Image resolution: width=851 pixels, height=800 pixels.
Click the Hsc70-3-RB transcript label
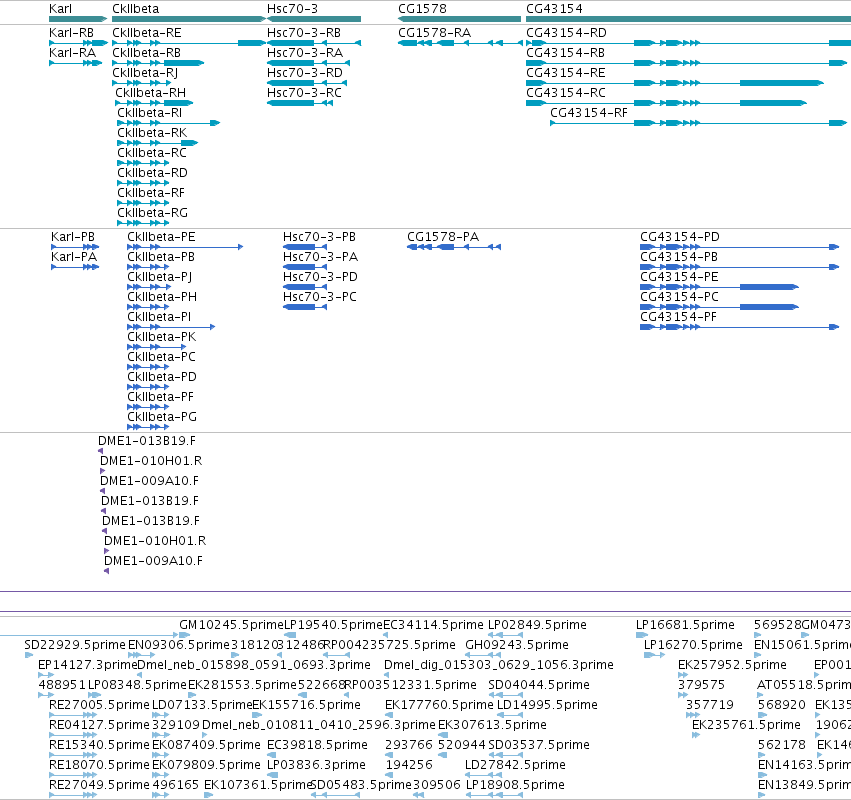(x=304, y=33)
